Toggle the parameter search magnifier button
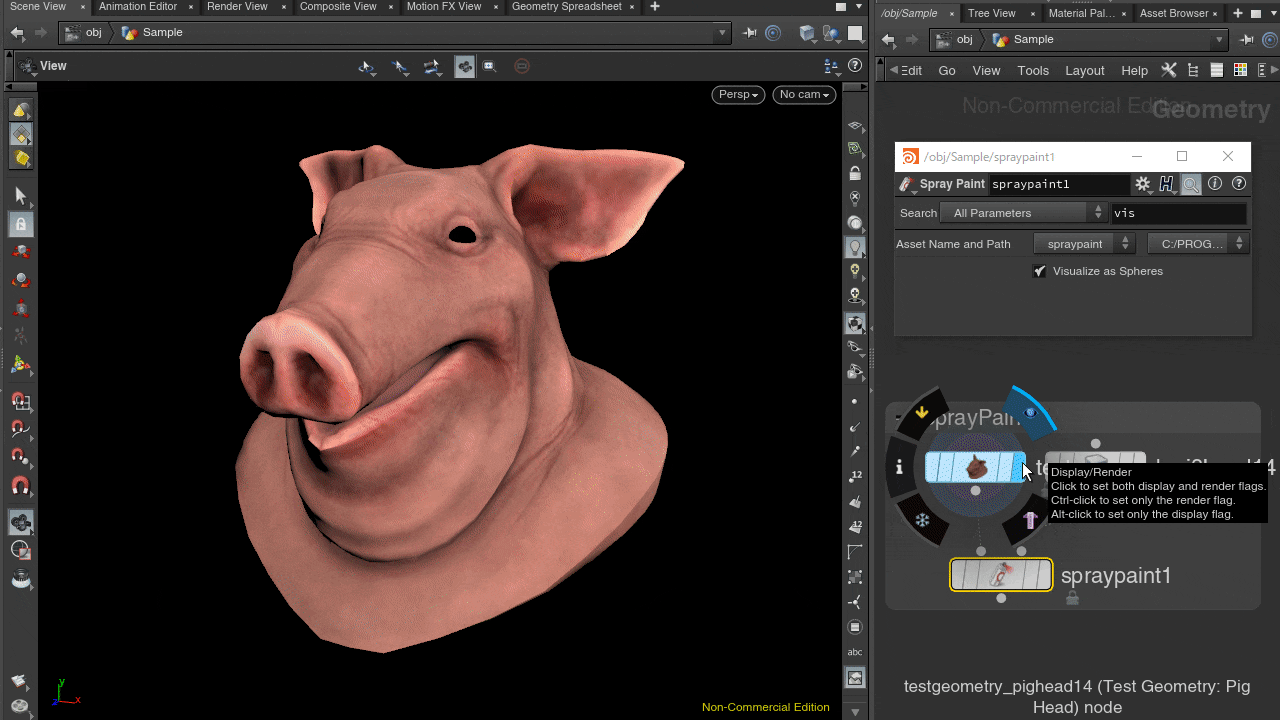Image resolution: width=1280 pixels, height=720 pixels. (1191, 184)
